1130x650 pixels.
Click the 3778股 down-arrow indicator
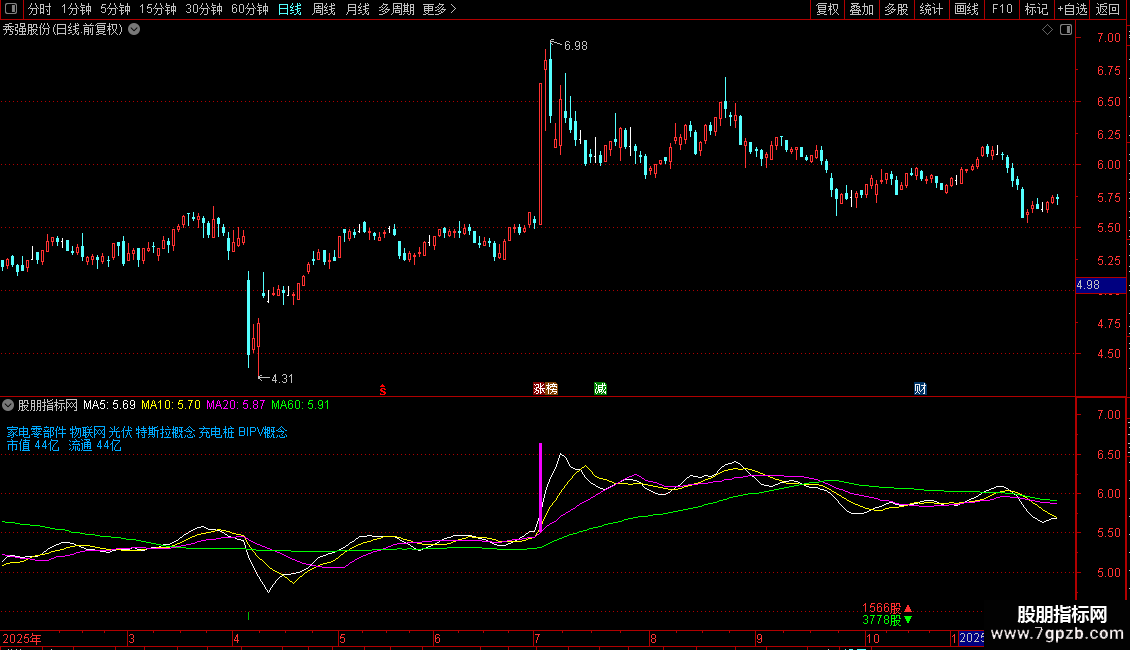pyautogui.click(x=887, y=620)
